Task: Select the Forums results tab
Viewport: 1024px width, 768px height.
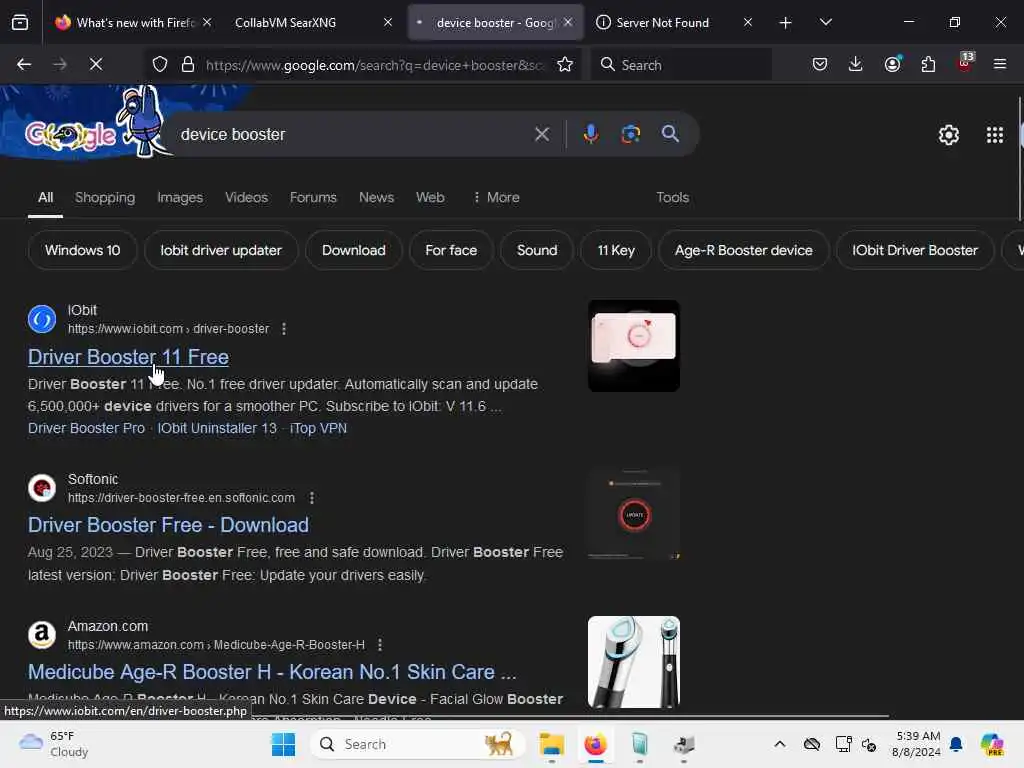Action: pos(313,197)
